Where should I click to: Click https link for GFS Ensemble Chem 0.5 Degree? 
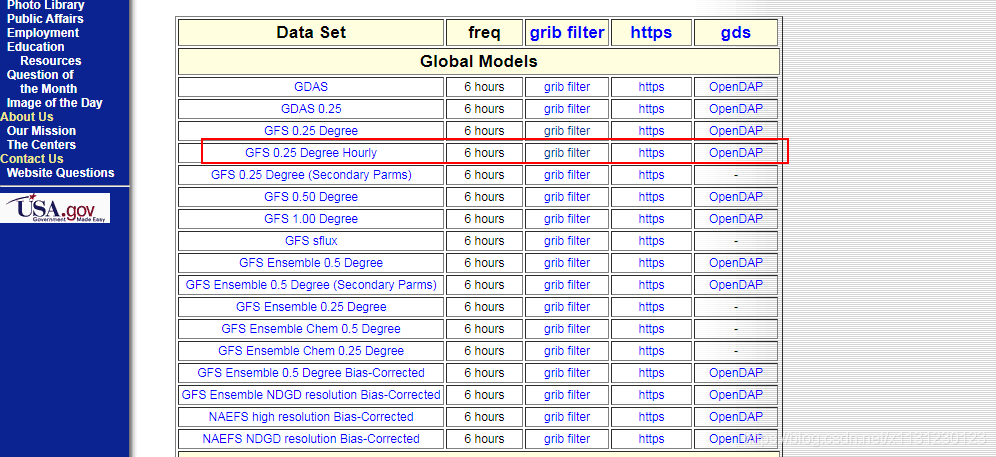tap(651, 329)
